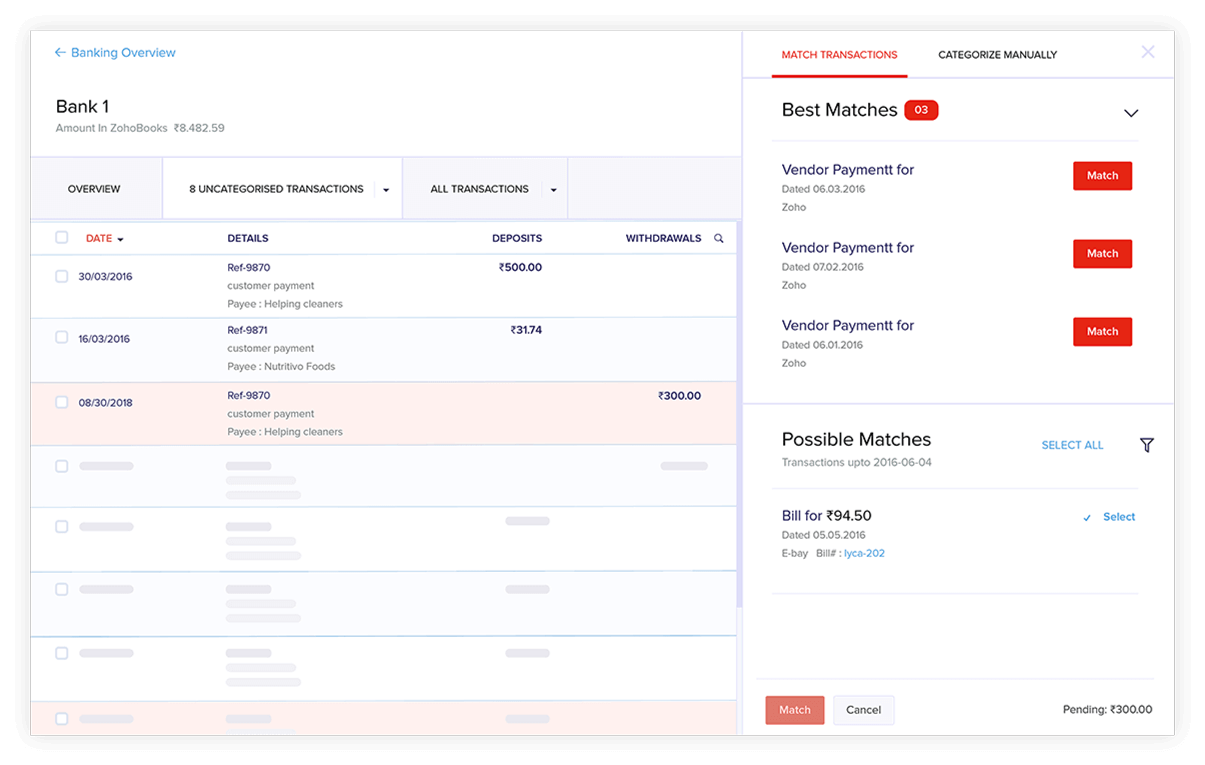
Task: Click the date sort arrow icon
Action: (121, 240)
